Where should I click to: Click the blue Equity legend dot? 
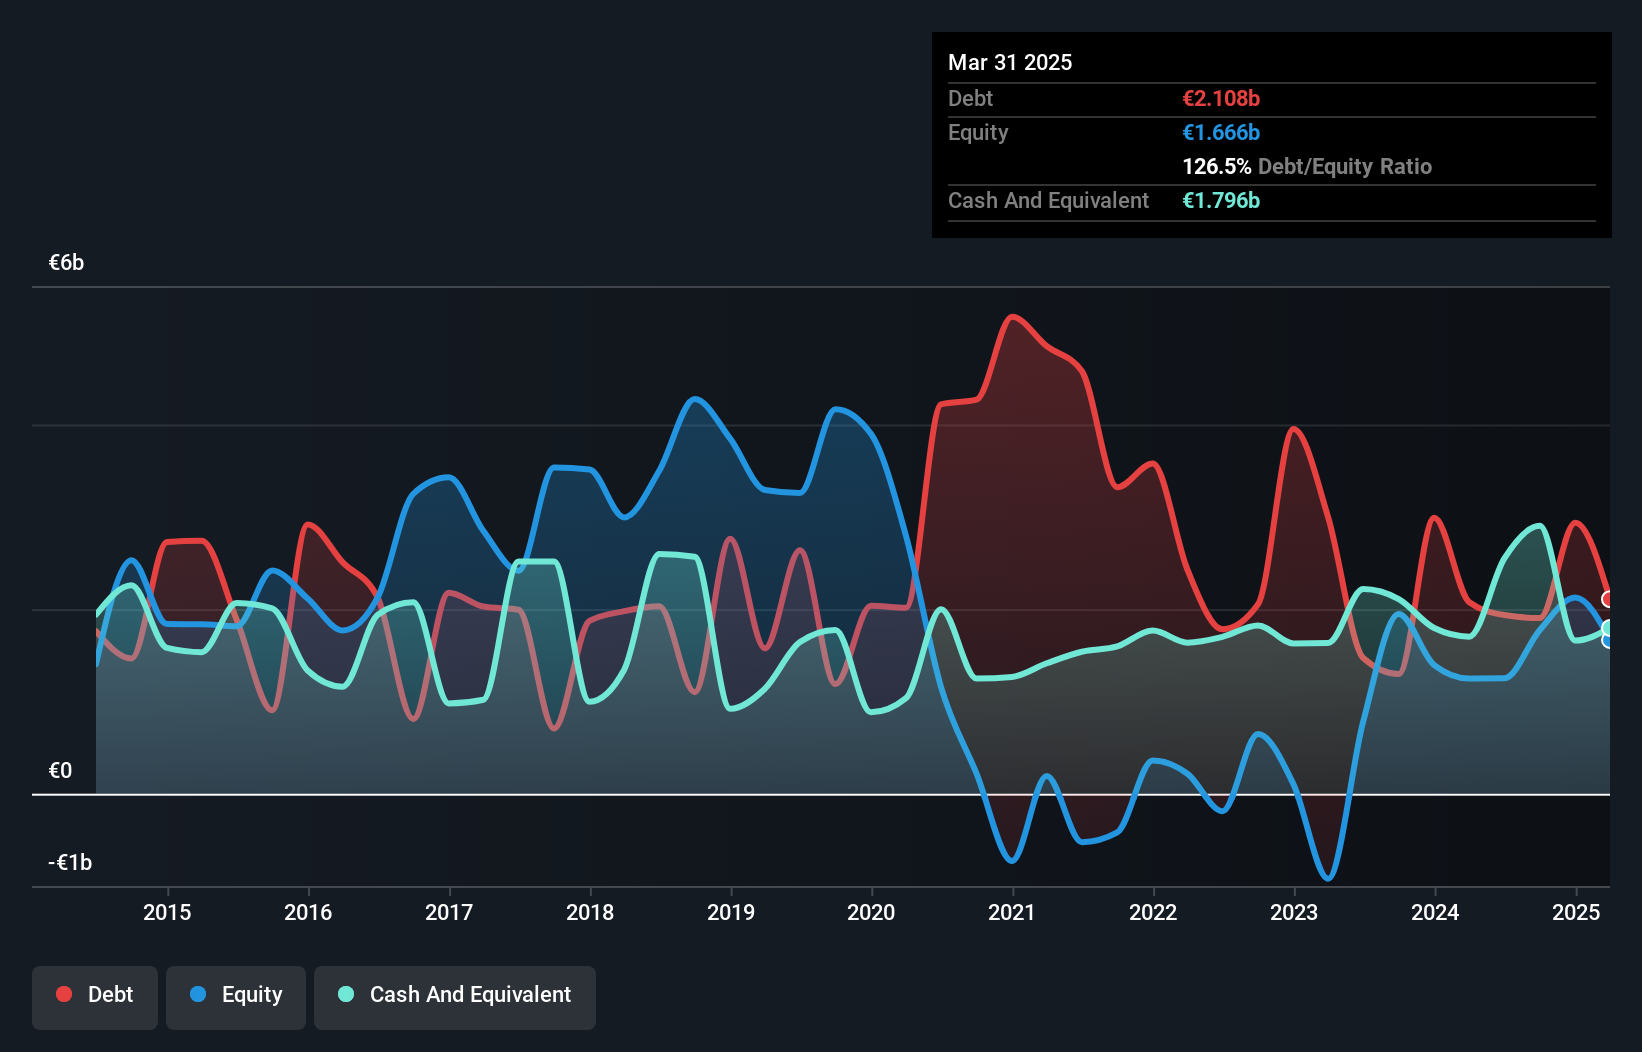tap(198, 994)
